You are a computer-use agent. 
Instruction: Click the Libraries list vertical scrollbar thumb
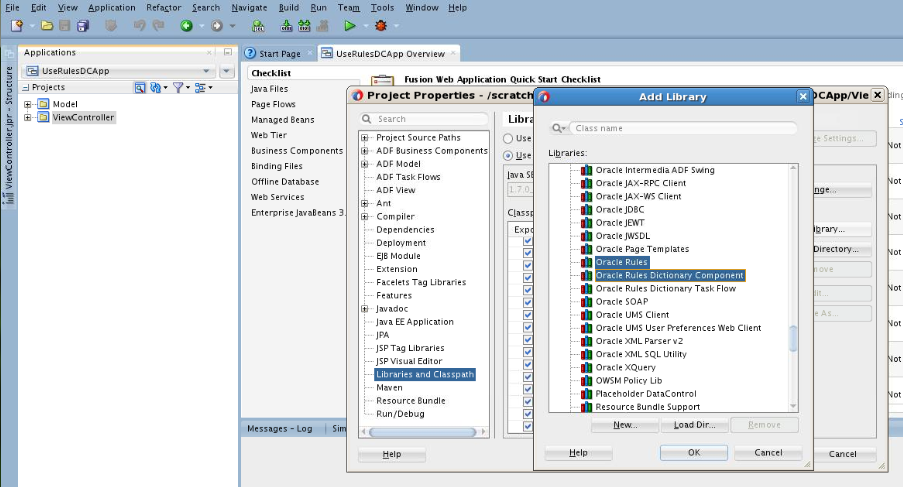[x=793, y=338]
